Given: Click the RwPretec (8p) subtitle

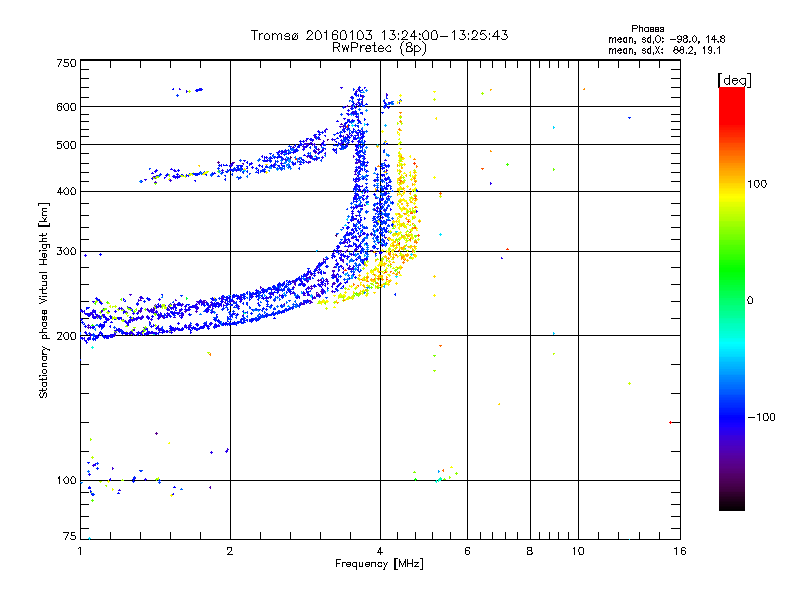Looking at the screenshot, I should [x=379, y=48].
